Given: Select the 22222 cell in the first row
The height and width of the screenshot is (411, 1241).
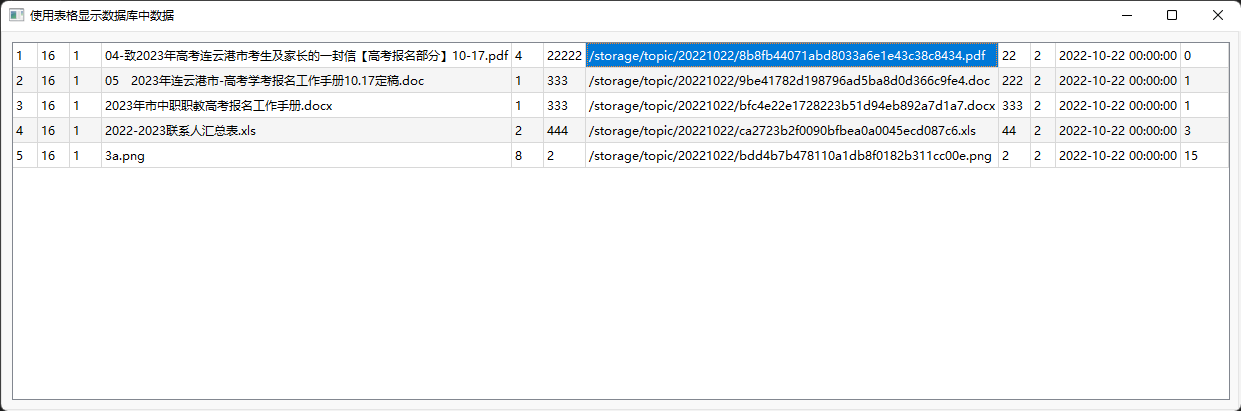Looking at the screenshot, I should pyautogui.click(x=564, y=56).
